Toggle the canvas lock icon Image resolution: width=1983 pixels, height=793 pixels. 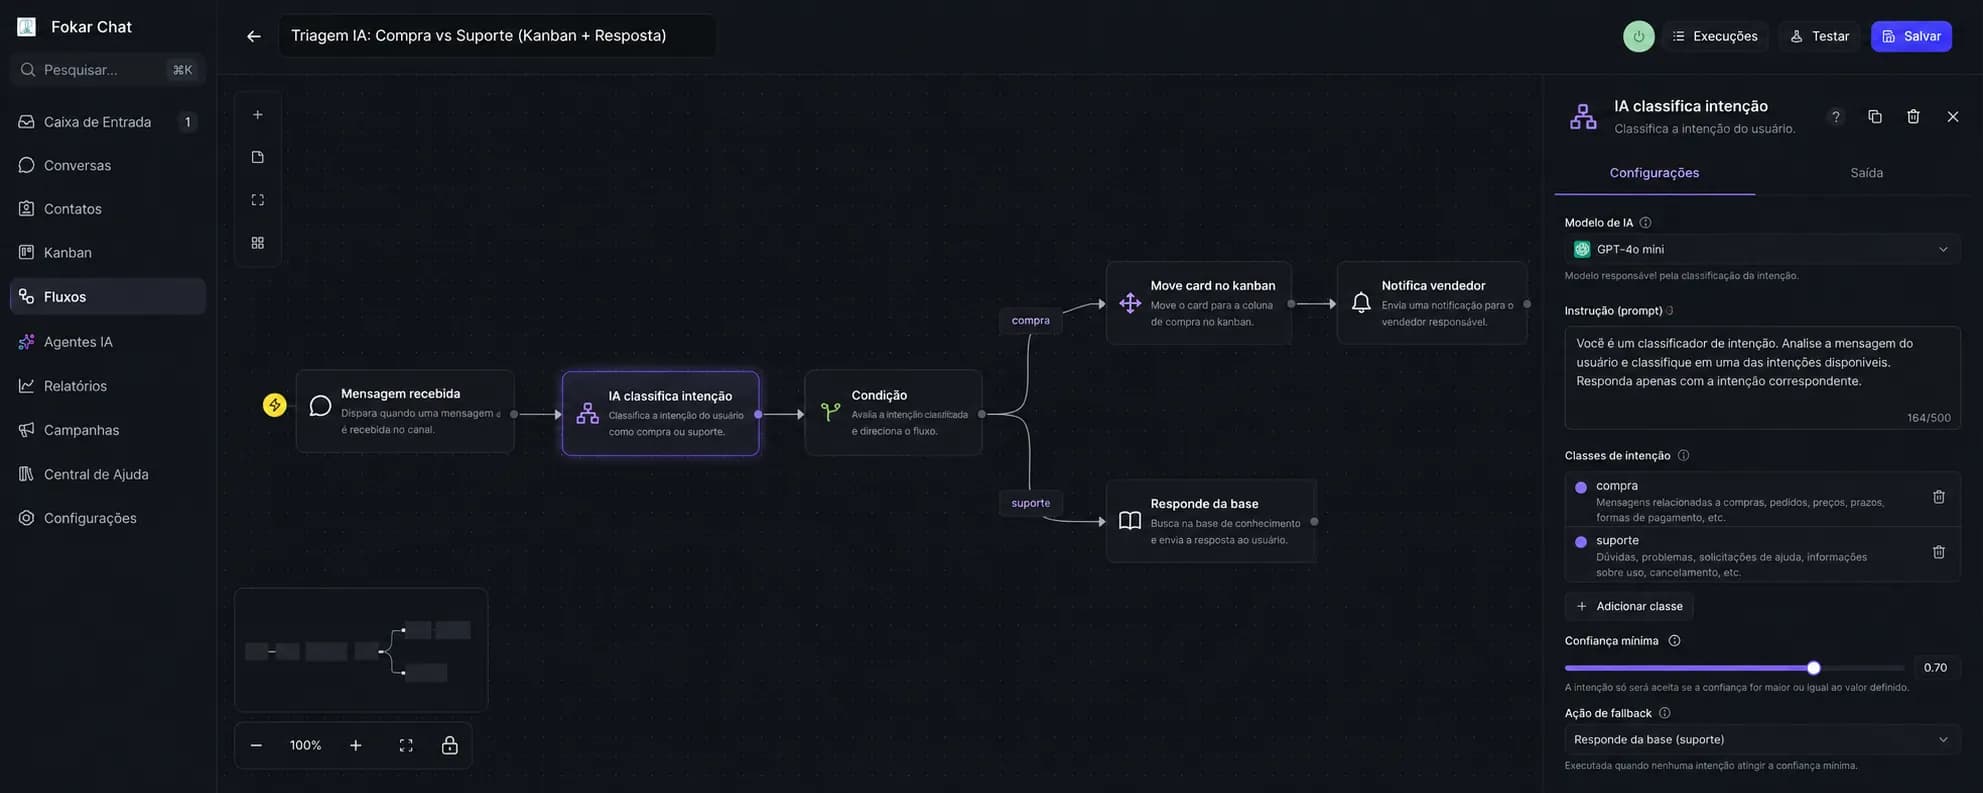pos(450,746)
